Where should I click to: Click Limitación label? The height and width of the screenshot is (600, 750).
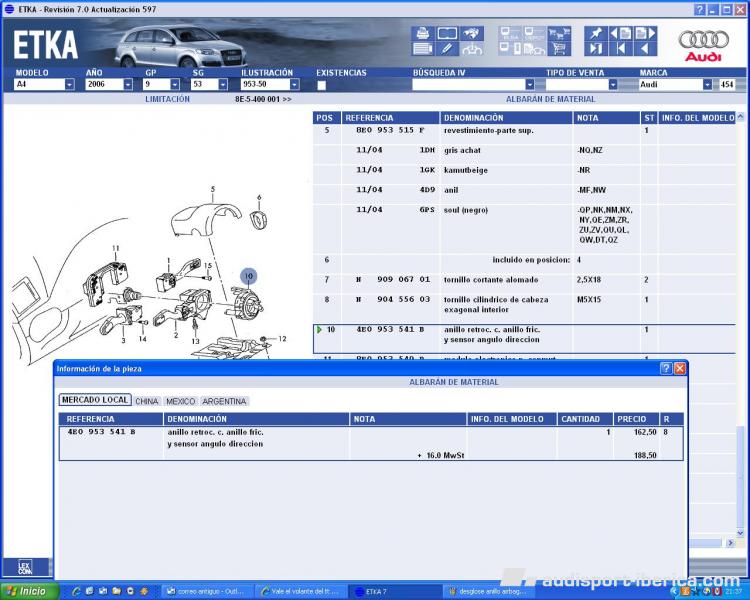[x=167, y=99]
